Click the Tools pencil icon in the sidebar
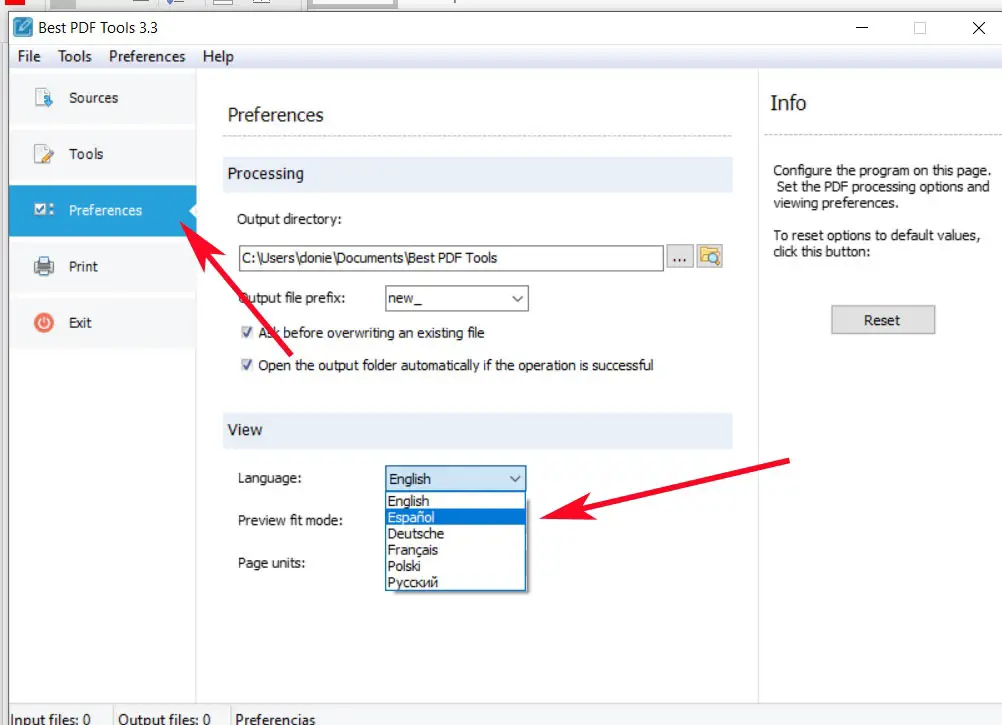The image size is (1002, 725). pyautogui.click(x=43, y=154)
